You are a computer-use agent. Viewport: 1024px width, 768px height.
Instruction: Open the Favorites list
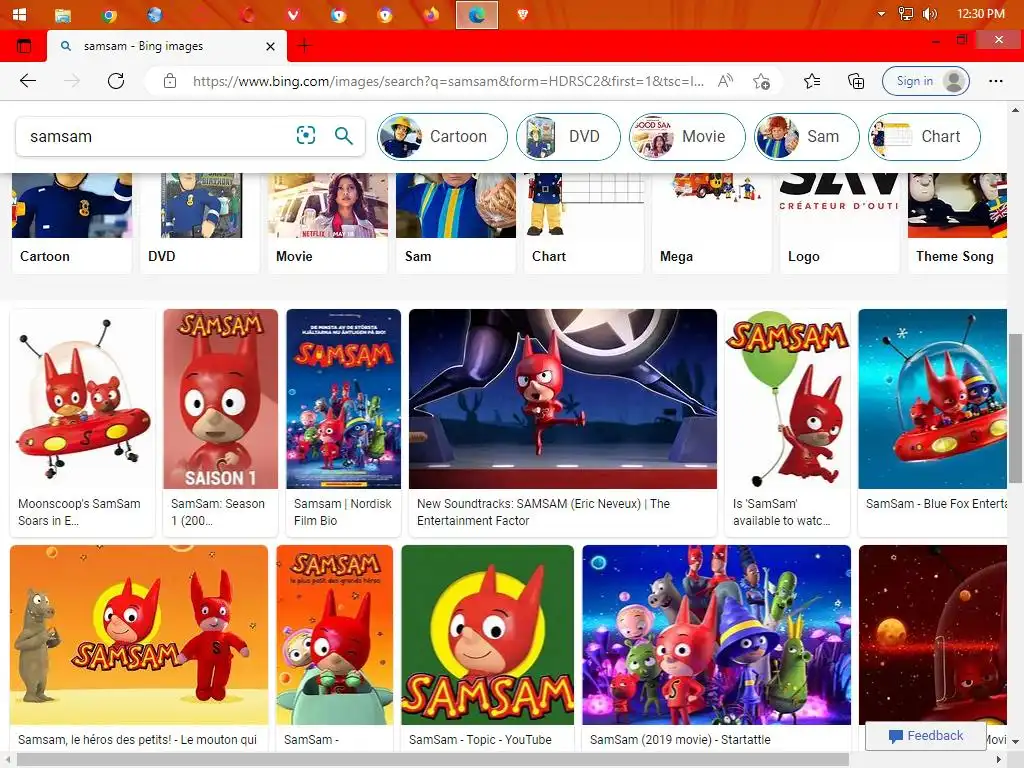click(x=812, y=81)
